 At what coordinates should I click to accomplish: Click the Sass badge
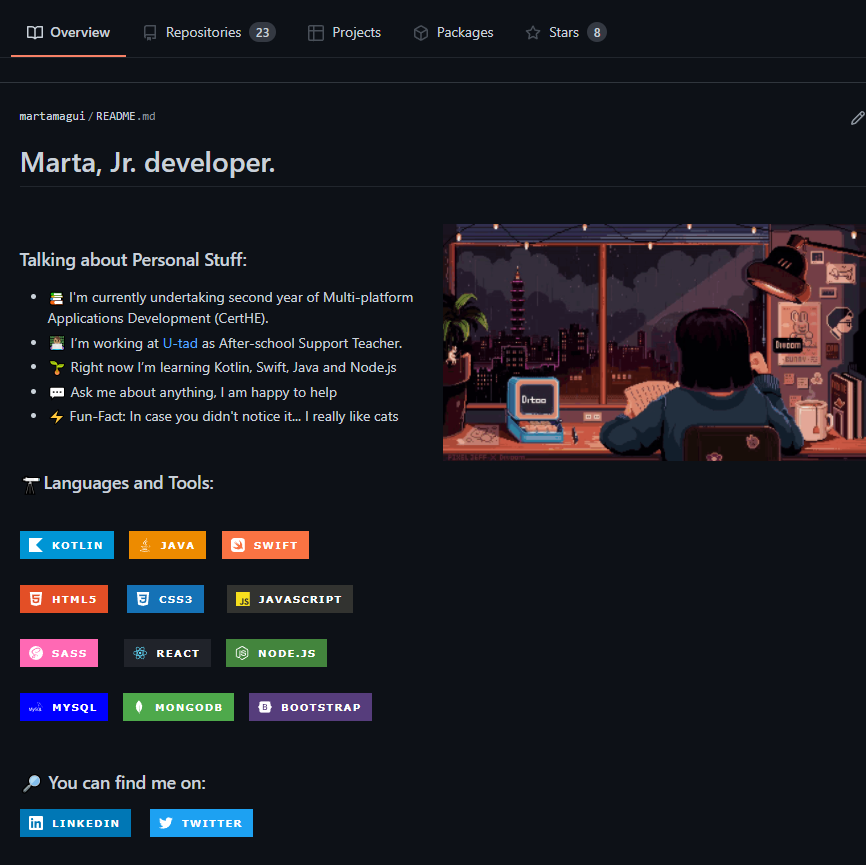59,653
